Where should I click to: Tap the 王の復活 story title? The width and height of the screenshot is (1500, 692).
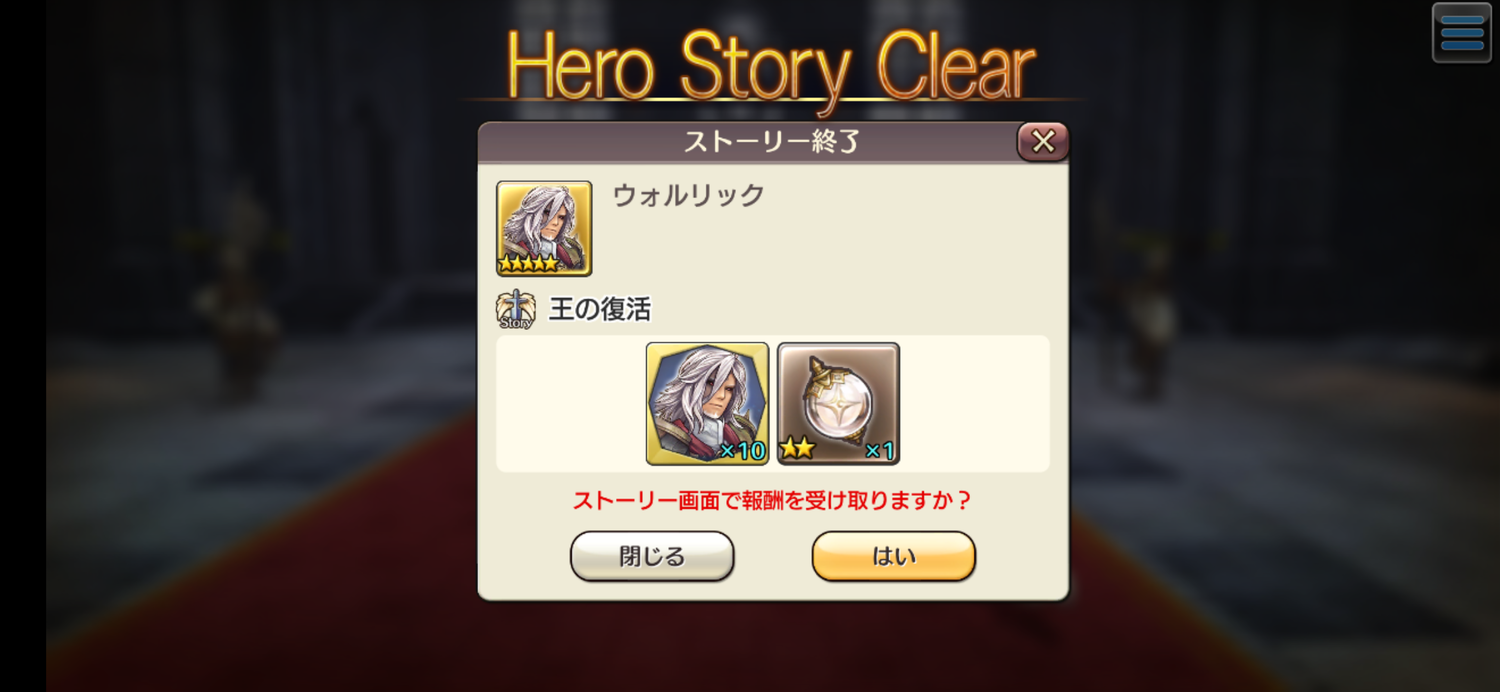point(600,310)
